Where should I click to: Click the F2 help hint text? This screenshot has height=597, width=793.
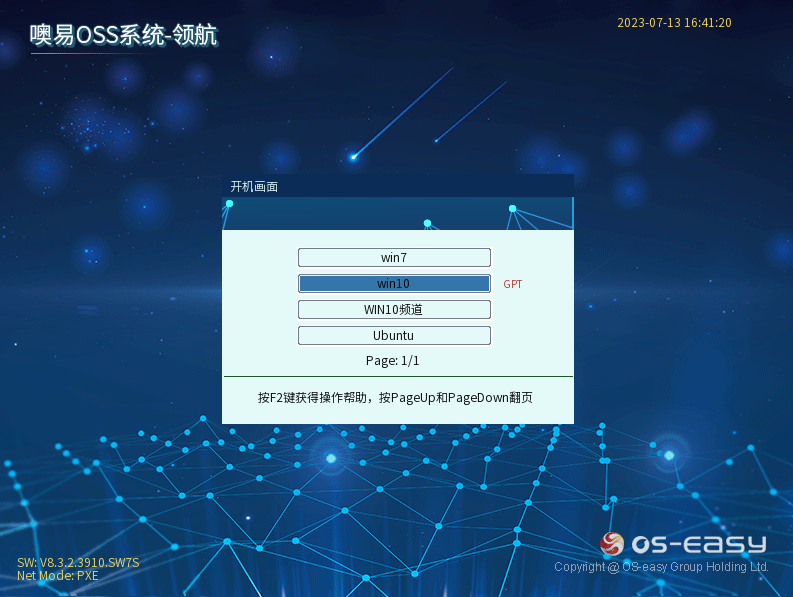click(395, 398)
